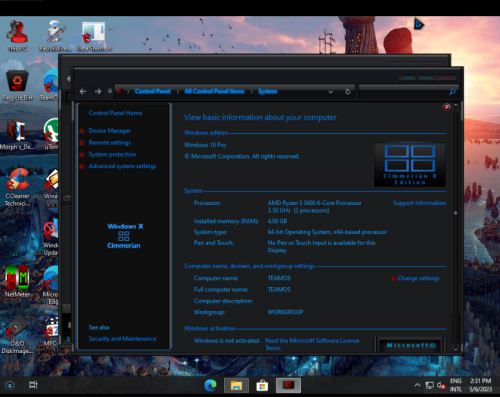Image resolution: width=500 pixels, height=397 pixels.
Task: Click the Control Panel taskbar button
Action: (288, 386)
